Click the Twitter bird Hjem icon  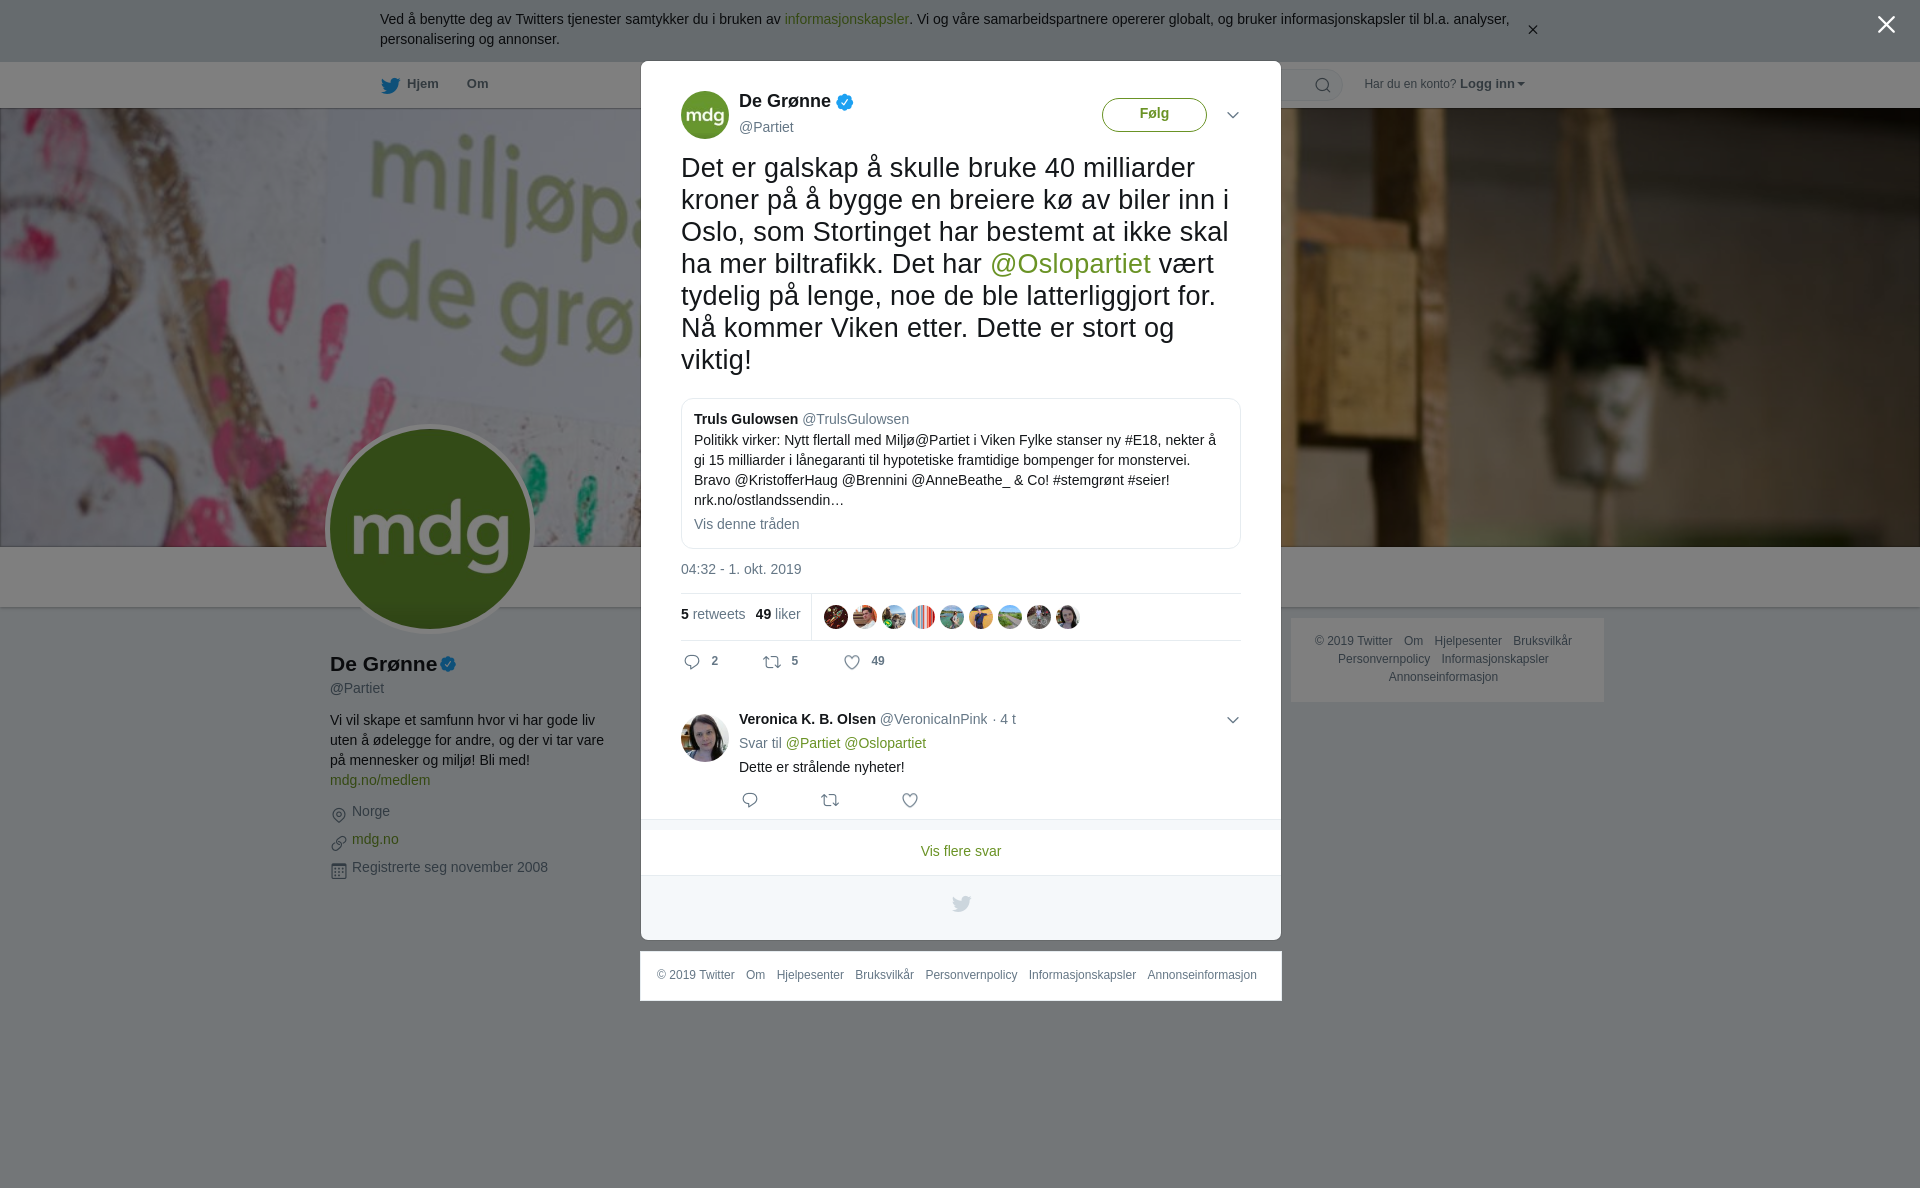(390, 86)
